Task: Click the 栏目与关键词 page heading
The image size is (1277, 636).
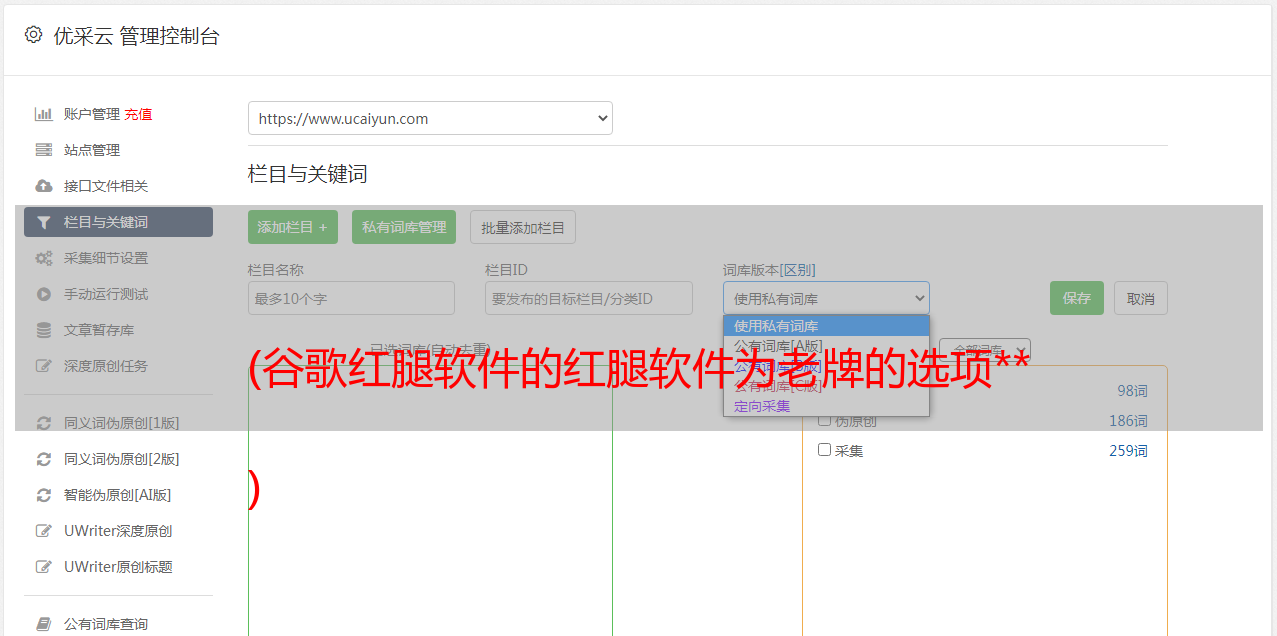Action: point(308,174)
